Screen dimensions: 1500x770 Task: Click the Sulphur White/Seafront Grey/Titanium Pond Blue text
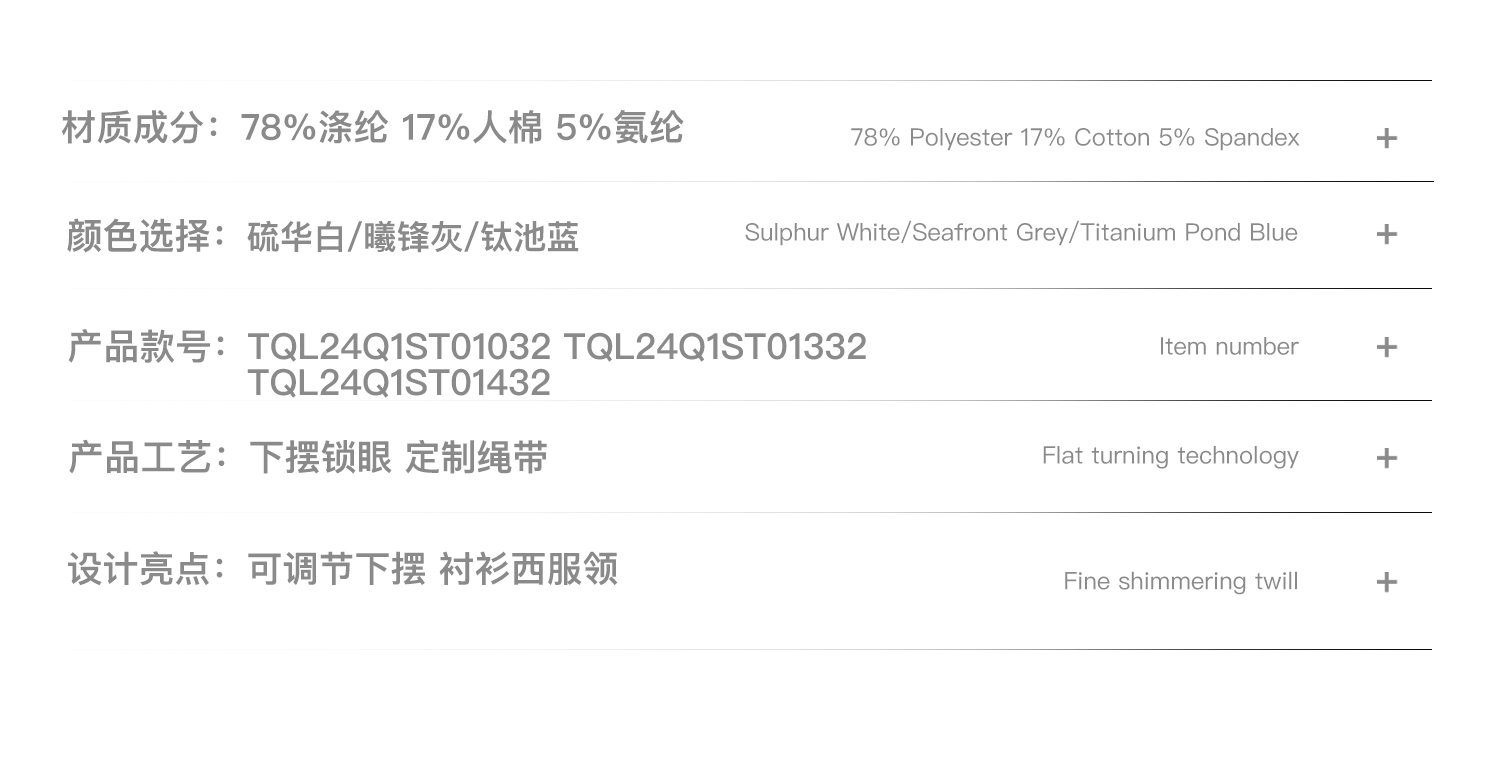point(1020,233)
